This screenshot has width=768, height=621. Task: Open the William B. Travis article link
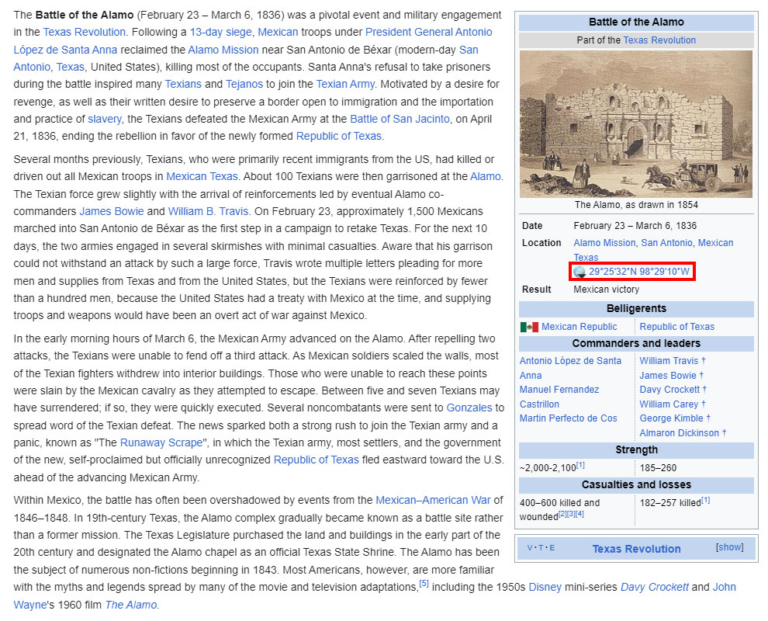point(209,211)
